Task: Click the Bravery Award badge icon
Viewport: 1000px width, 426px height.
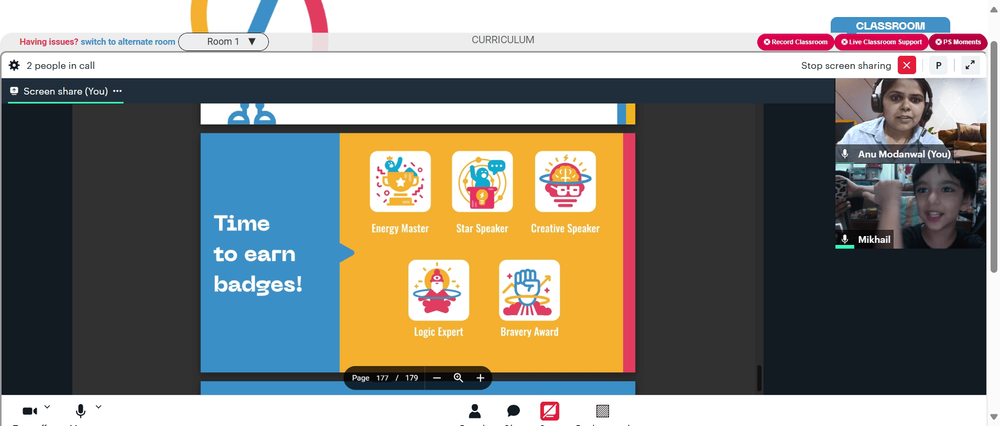Action: (x=529, y=290)
